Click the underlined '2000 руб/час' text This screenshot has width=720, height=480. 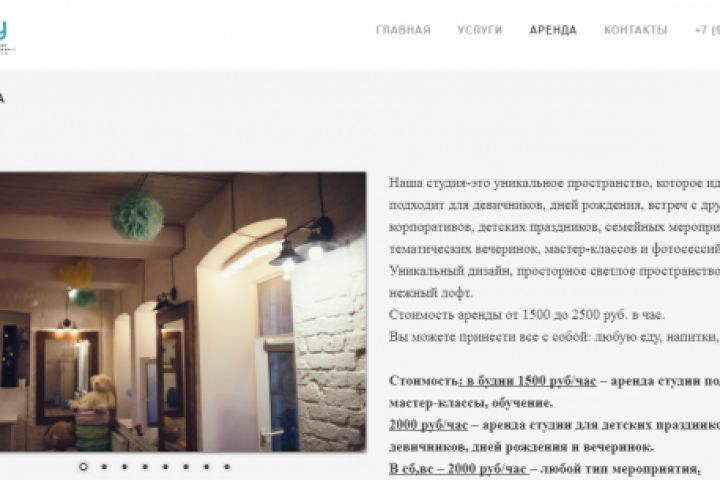428,425
